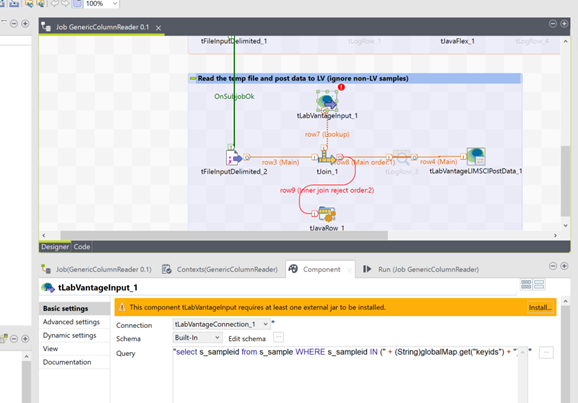Click the lower left panel scroll up arrow
The image size is (578, 403).
pyautogui.click(x=26, y=356)
